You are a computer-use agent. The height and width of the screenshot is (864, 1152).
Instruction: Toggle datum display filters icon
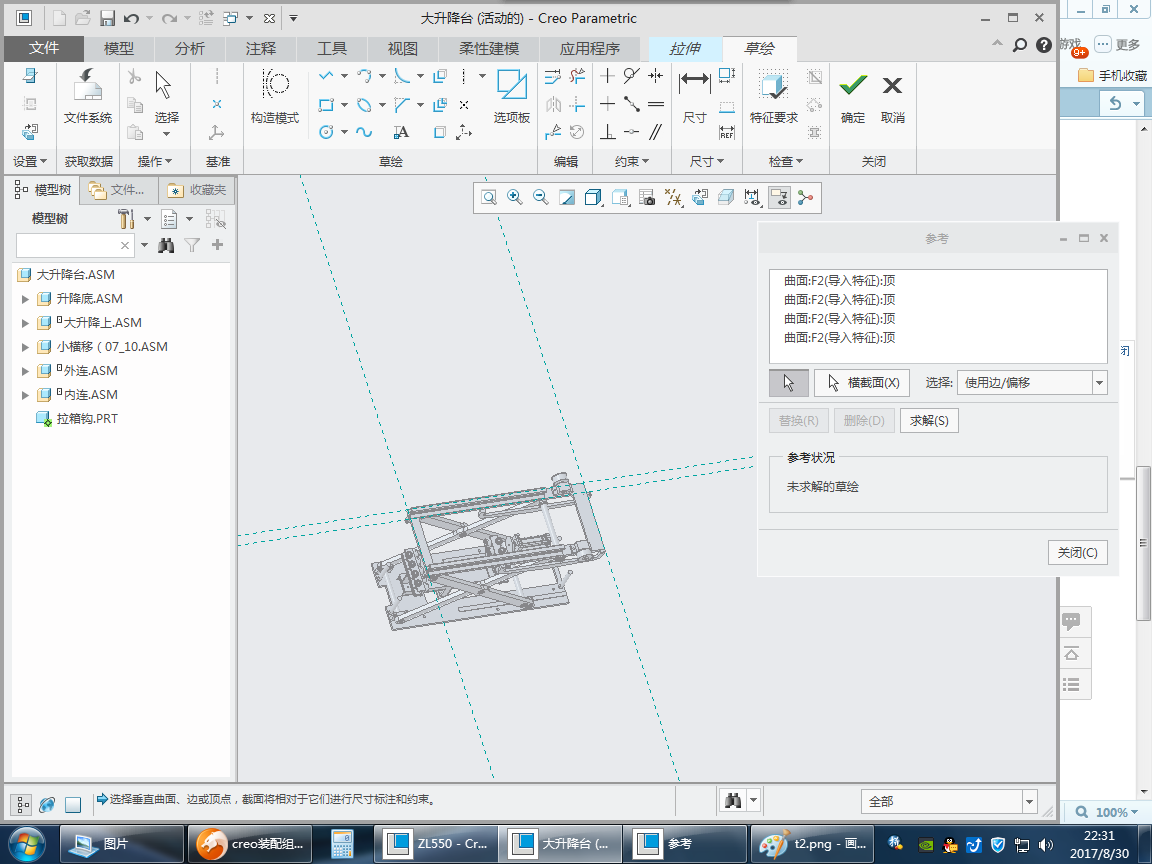click(673, 197)
